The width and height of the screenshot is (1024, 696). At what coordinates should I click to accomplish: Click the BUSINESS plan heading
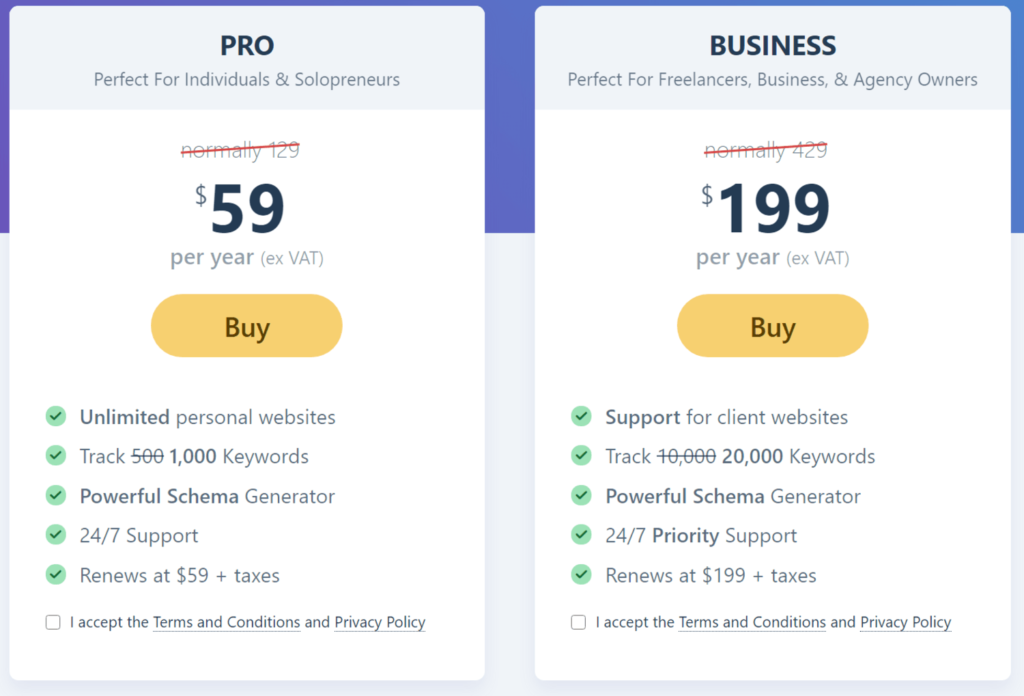click(772, 45)
